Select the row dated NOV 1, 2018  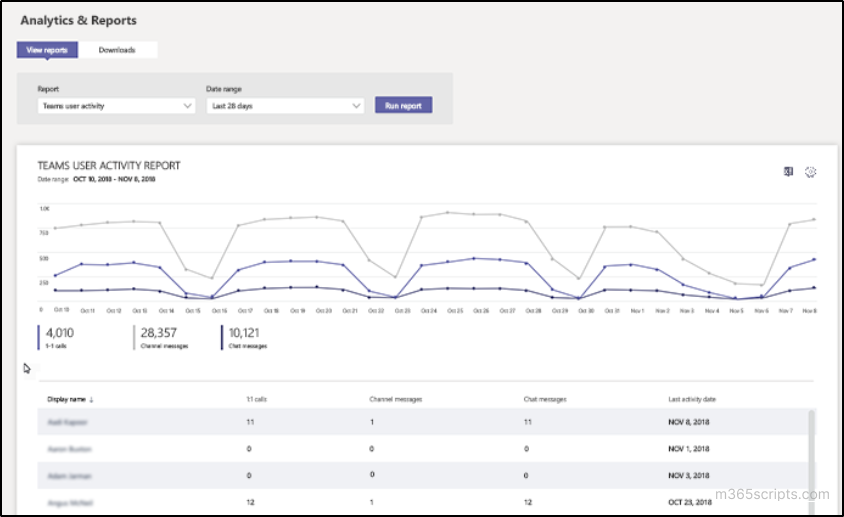[423, 449]
